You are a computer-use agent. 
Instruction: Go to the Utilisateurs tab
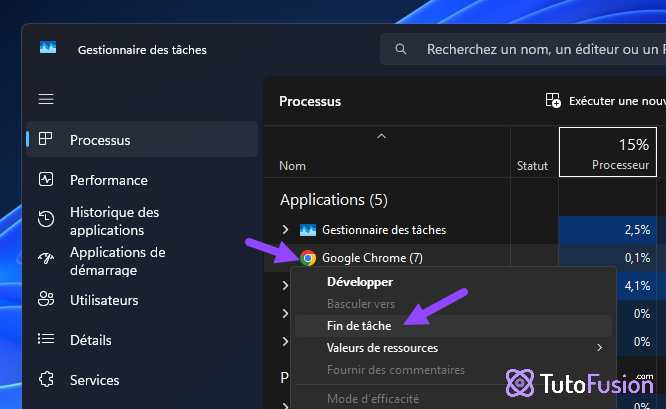click(104, 300)
